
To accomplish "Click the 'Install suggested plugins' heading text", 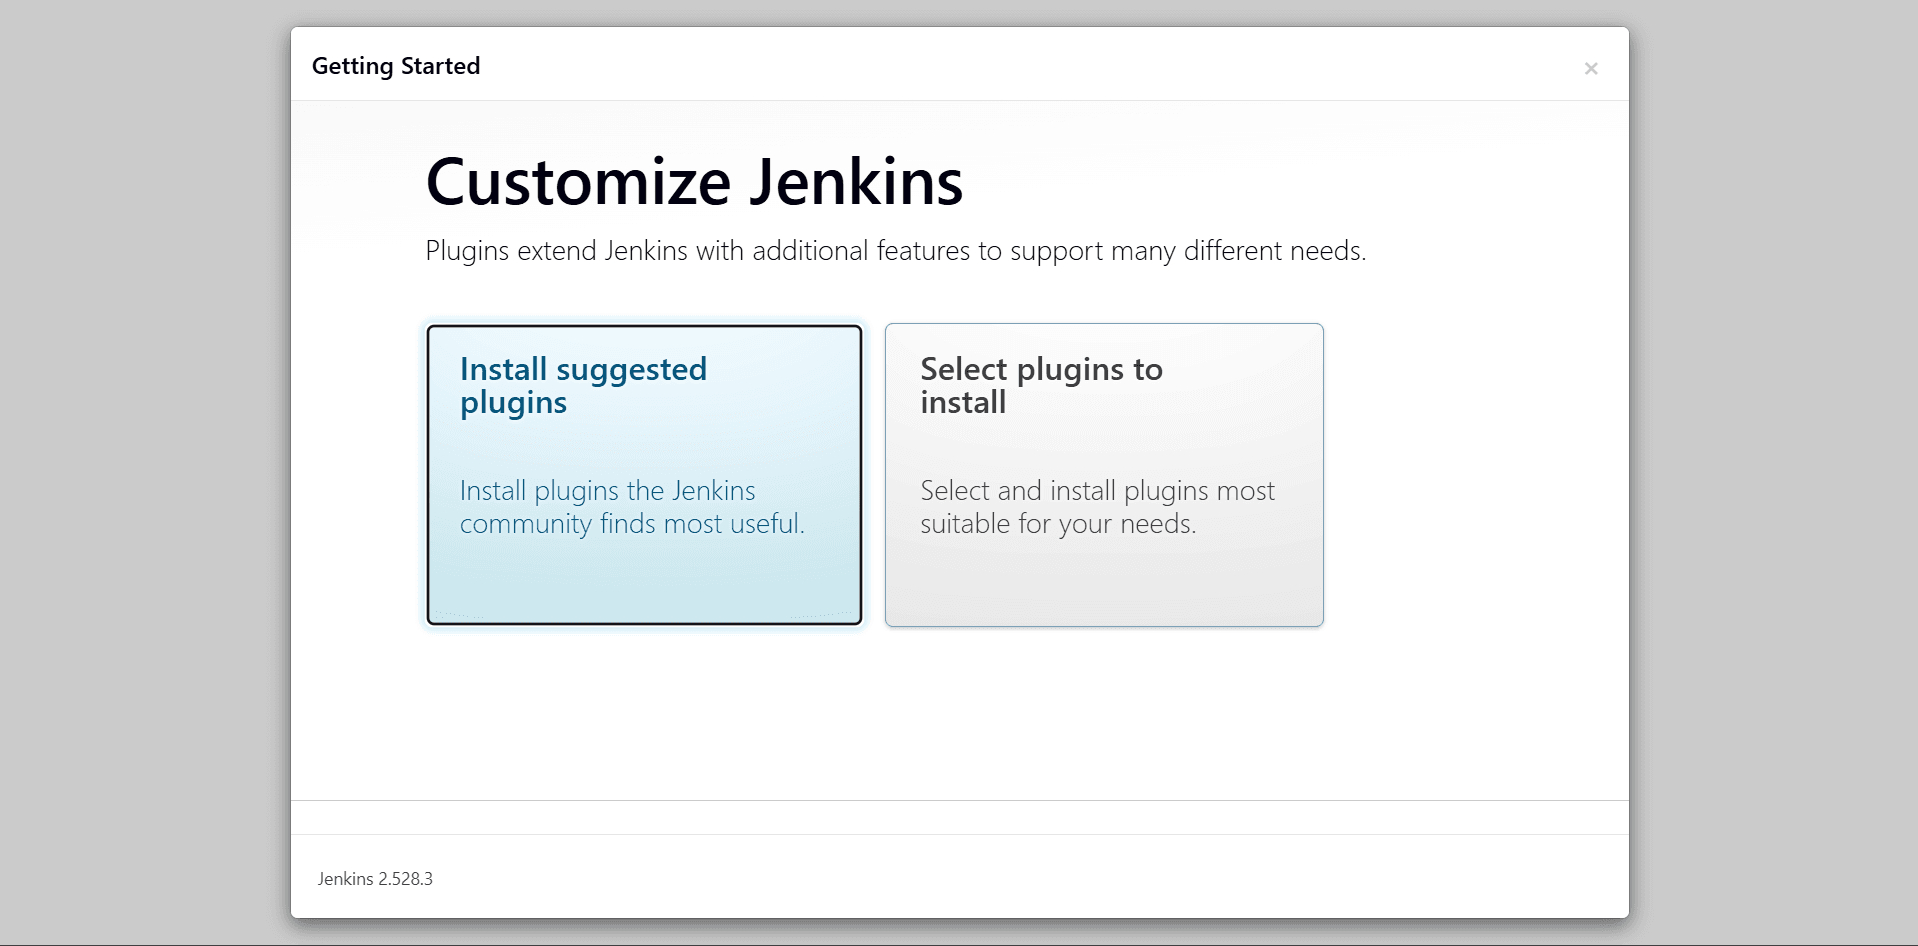I will pyautogui.click(x=583, y=370).
